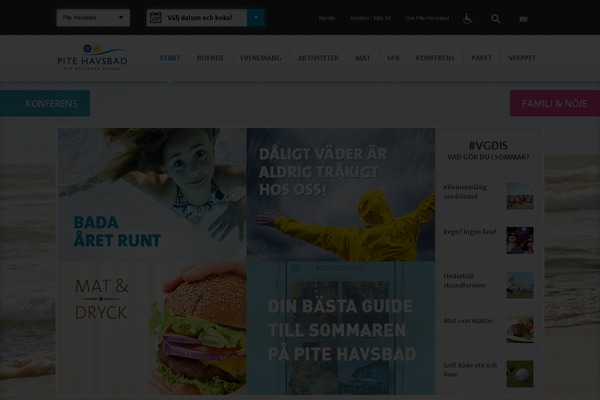Open the 'Golf både ute och inne' link
Screen dimensions: 600x400
[470, 370]
